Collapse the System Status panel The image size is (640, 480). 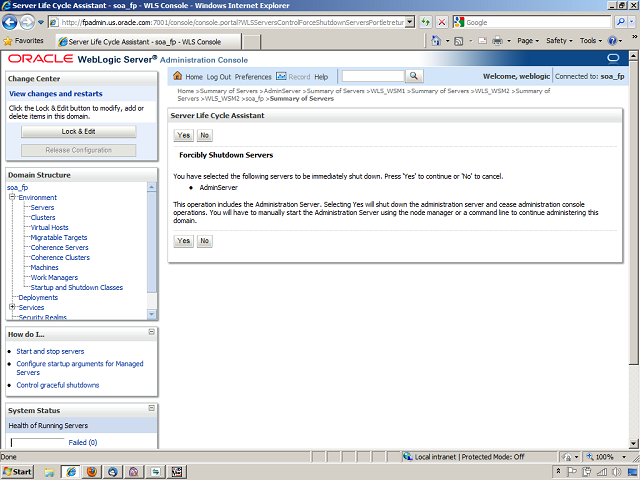coord(152,409)
